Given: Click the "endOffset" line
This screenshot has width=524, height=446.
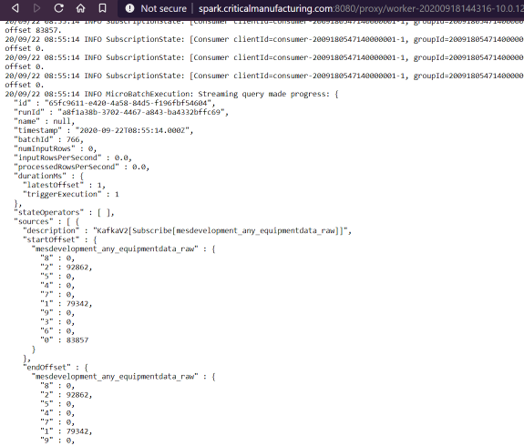Looking at the screenshot, I should coord(55,367).
